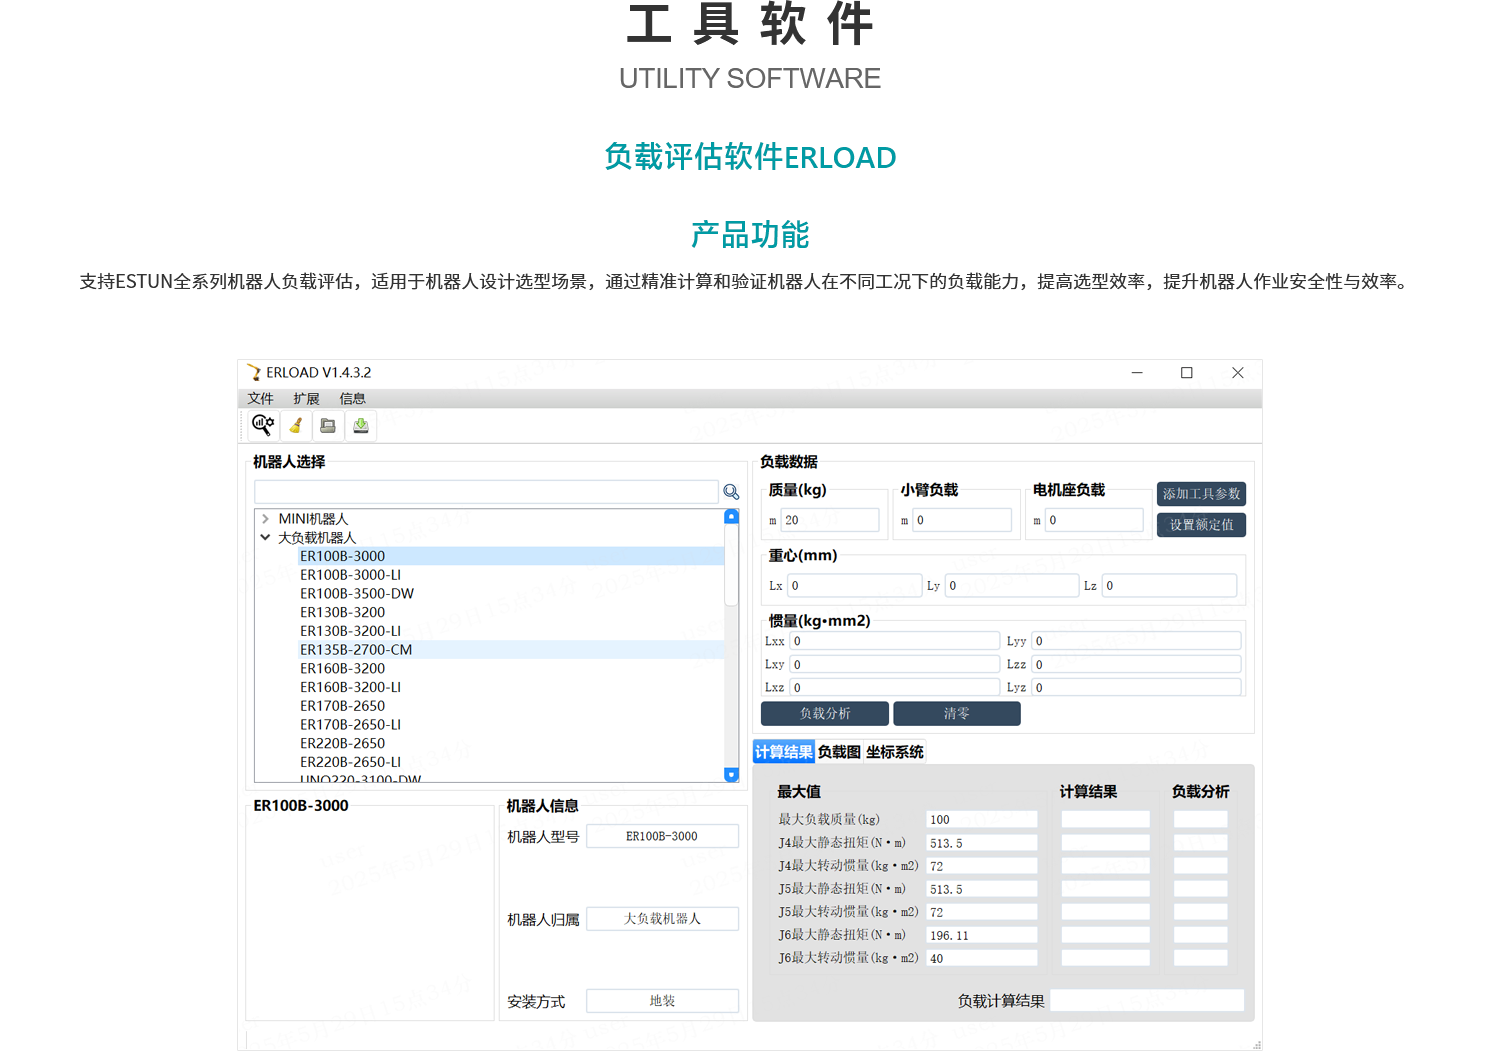This screenshot has width=1500, height=1055.
Task: Open the 扩展 menu
Action: [x=306, y=398]
